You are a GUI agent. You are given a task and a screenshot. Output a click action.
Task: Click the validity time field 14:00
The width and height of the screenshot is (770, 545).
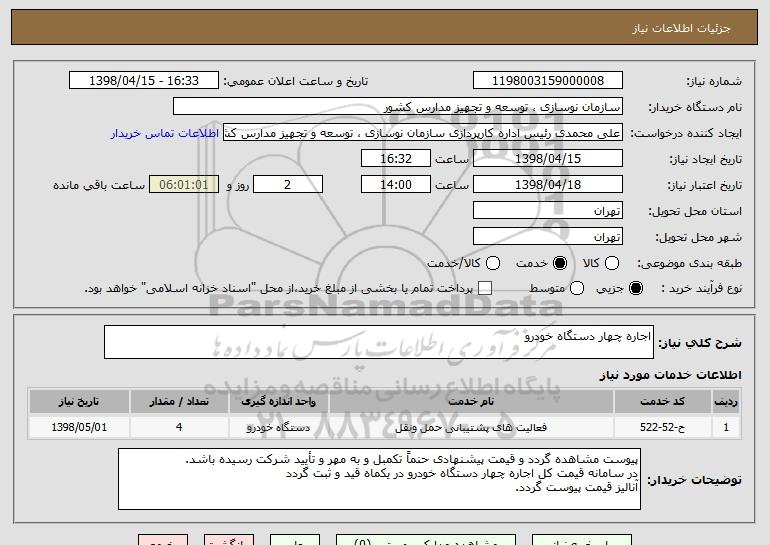point(396,185)
